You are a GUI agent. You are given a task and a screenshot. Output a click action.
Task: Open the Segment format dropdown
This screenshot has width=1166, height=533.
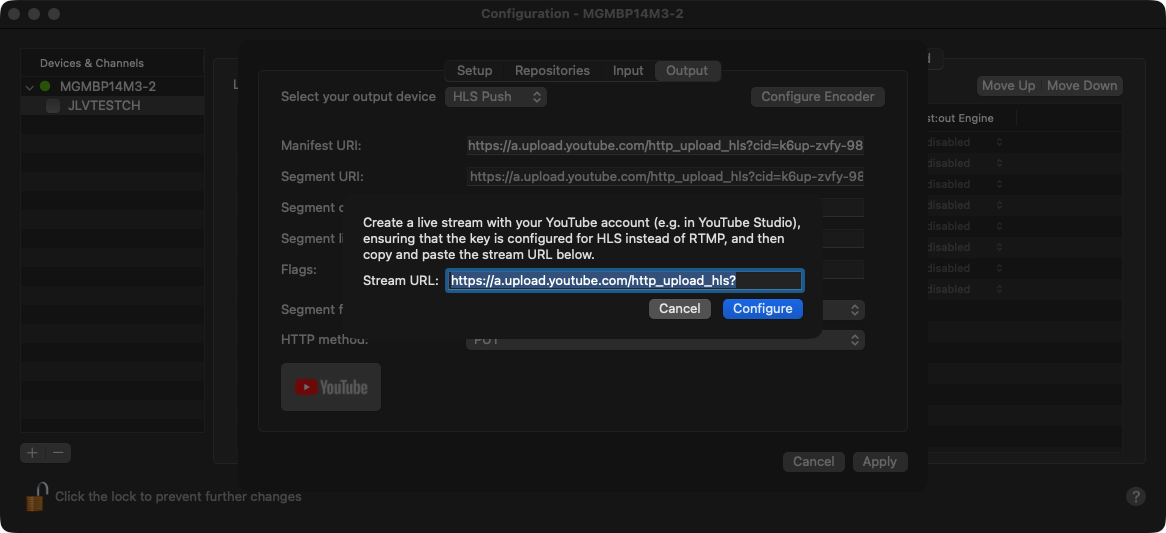pos(855,310)
